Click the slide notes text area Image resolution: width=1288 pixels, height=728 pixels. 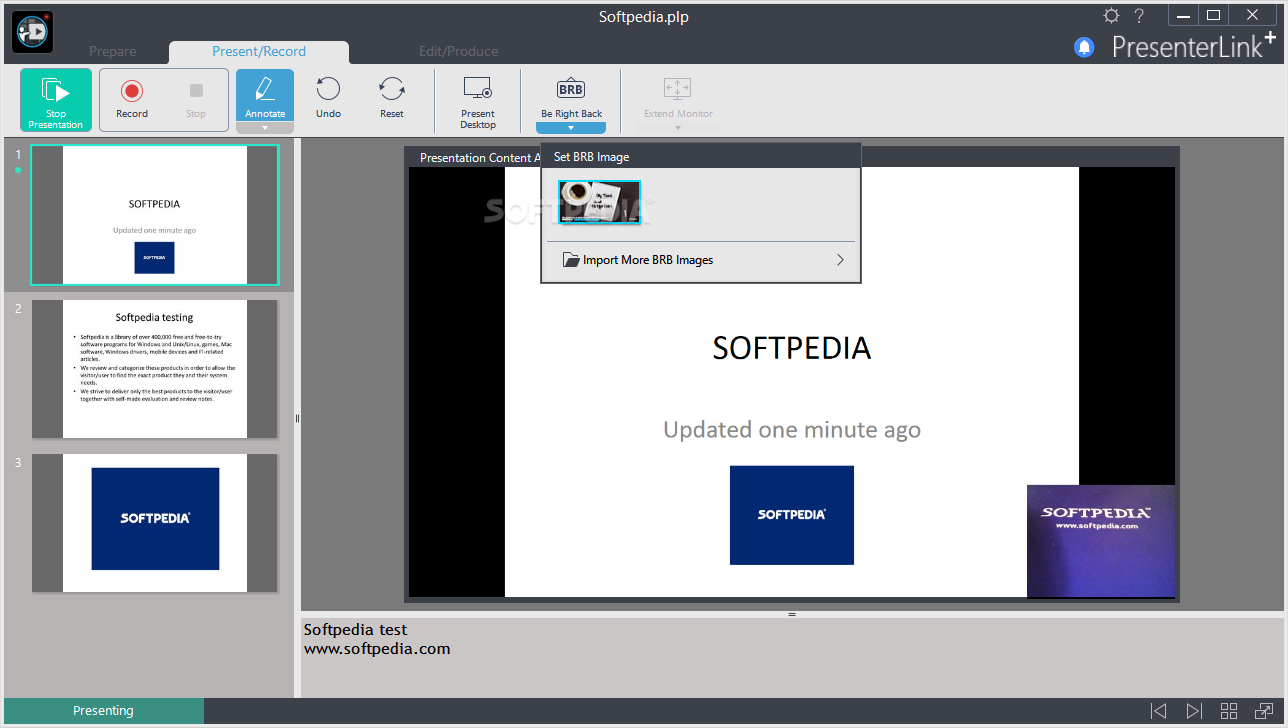pos(792,658)
